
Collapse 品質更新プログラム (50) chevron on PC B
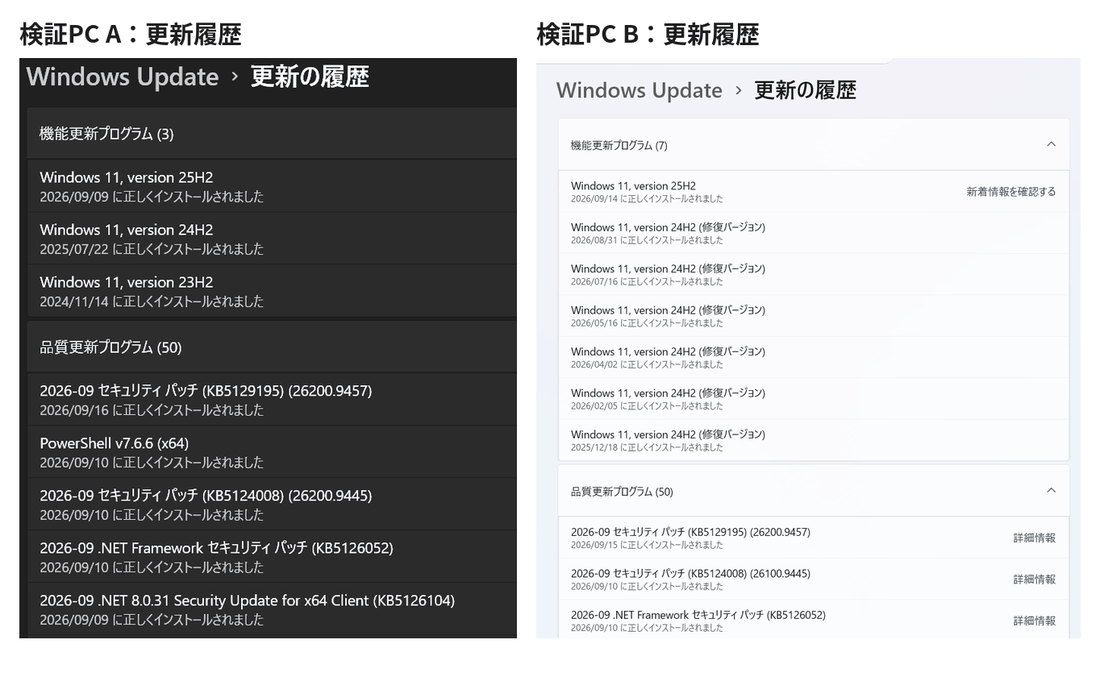(x=1051, y=490)
